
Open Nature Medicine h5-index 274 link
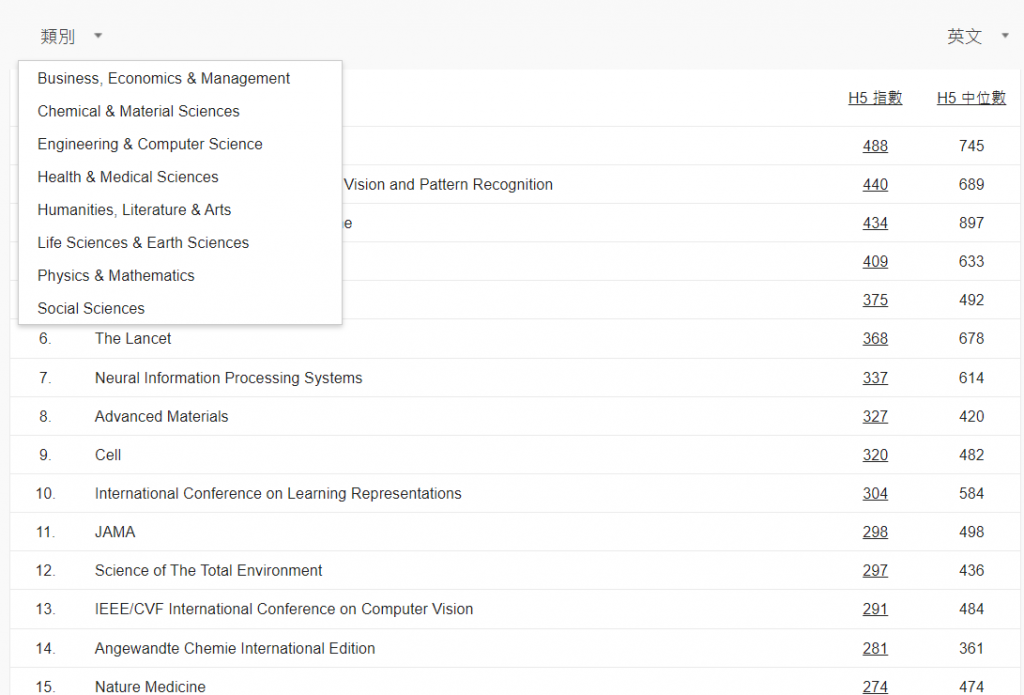tap(875, 687)
